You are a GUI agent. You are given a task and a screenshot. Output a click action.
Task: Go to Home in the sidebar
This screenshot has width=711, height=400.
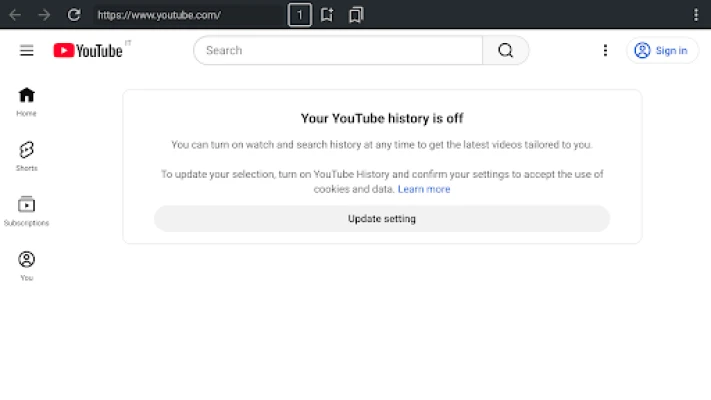[x=27, y=101]
